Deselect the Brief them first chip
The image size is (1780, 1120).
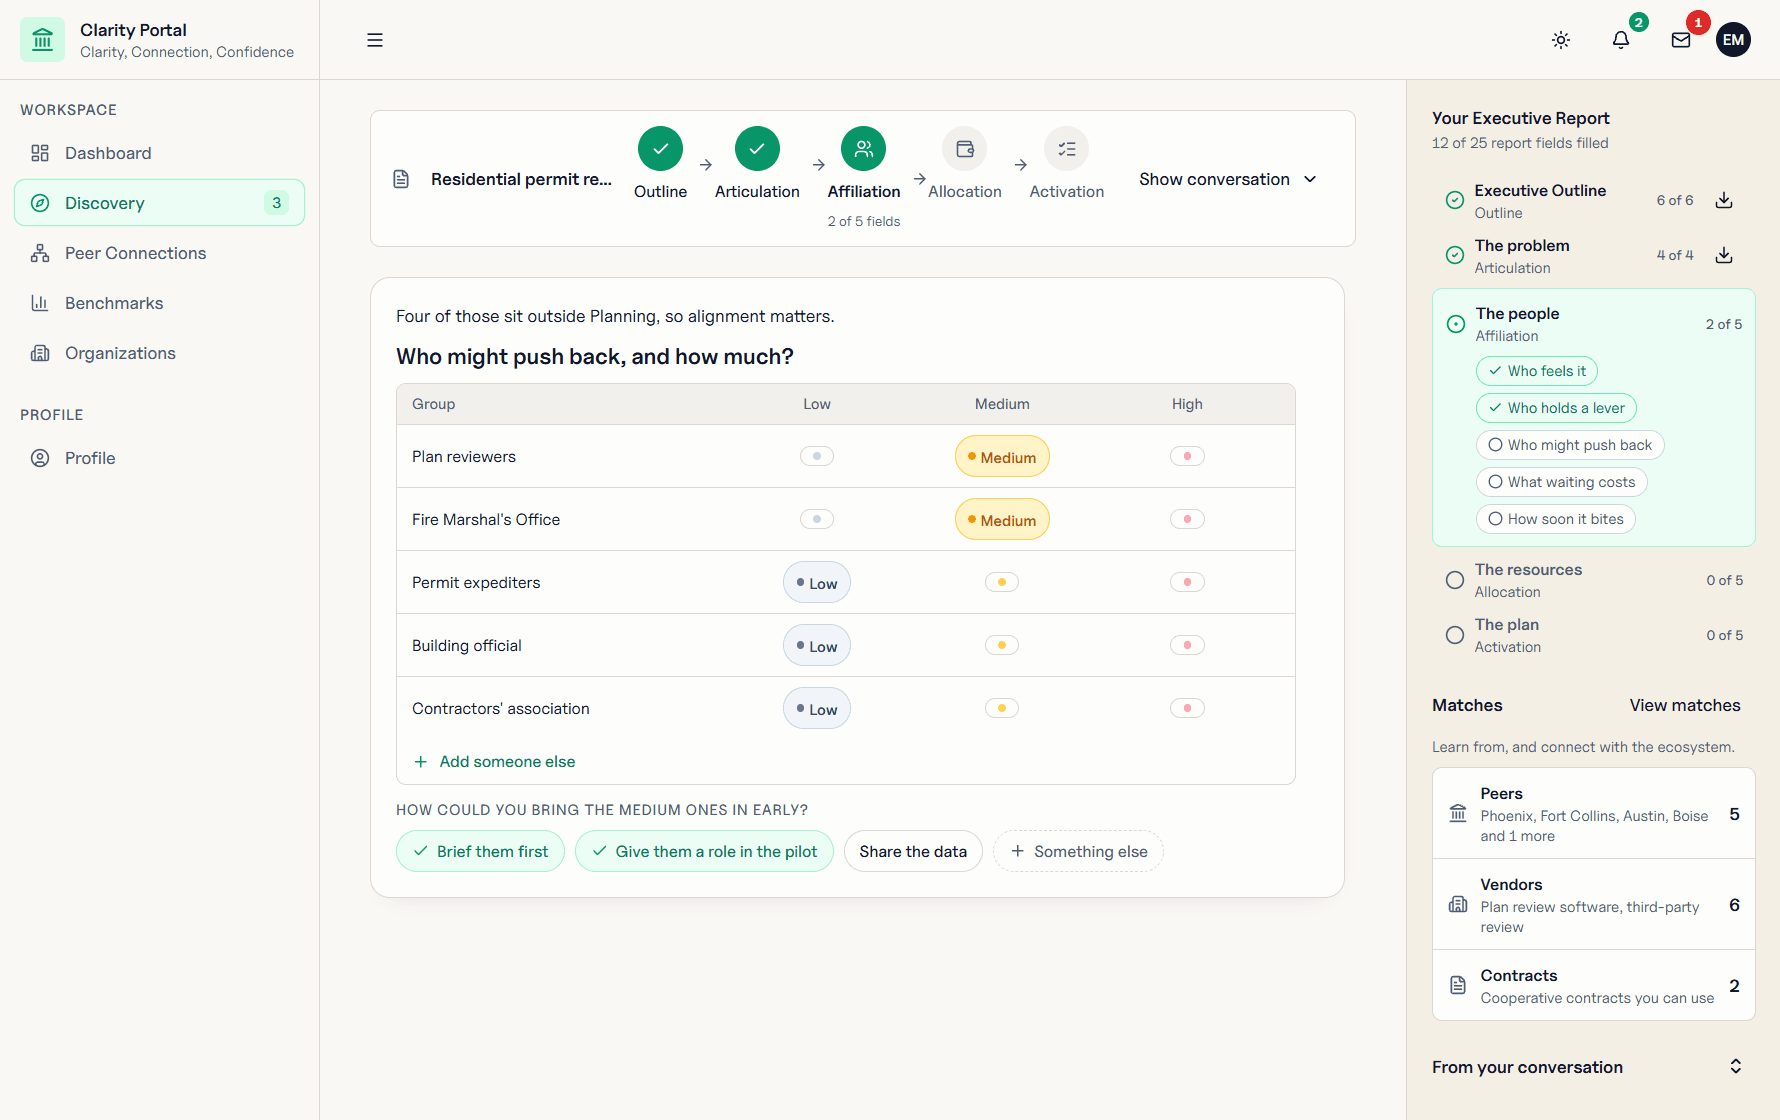[x=480, y=851]
